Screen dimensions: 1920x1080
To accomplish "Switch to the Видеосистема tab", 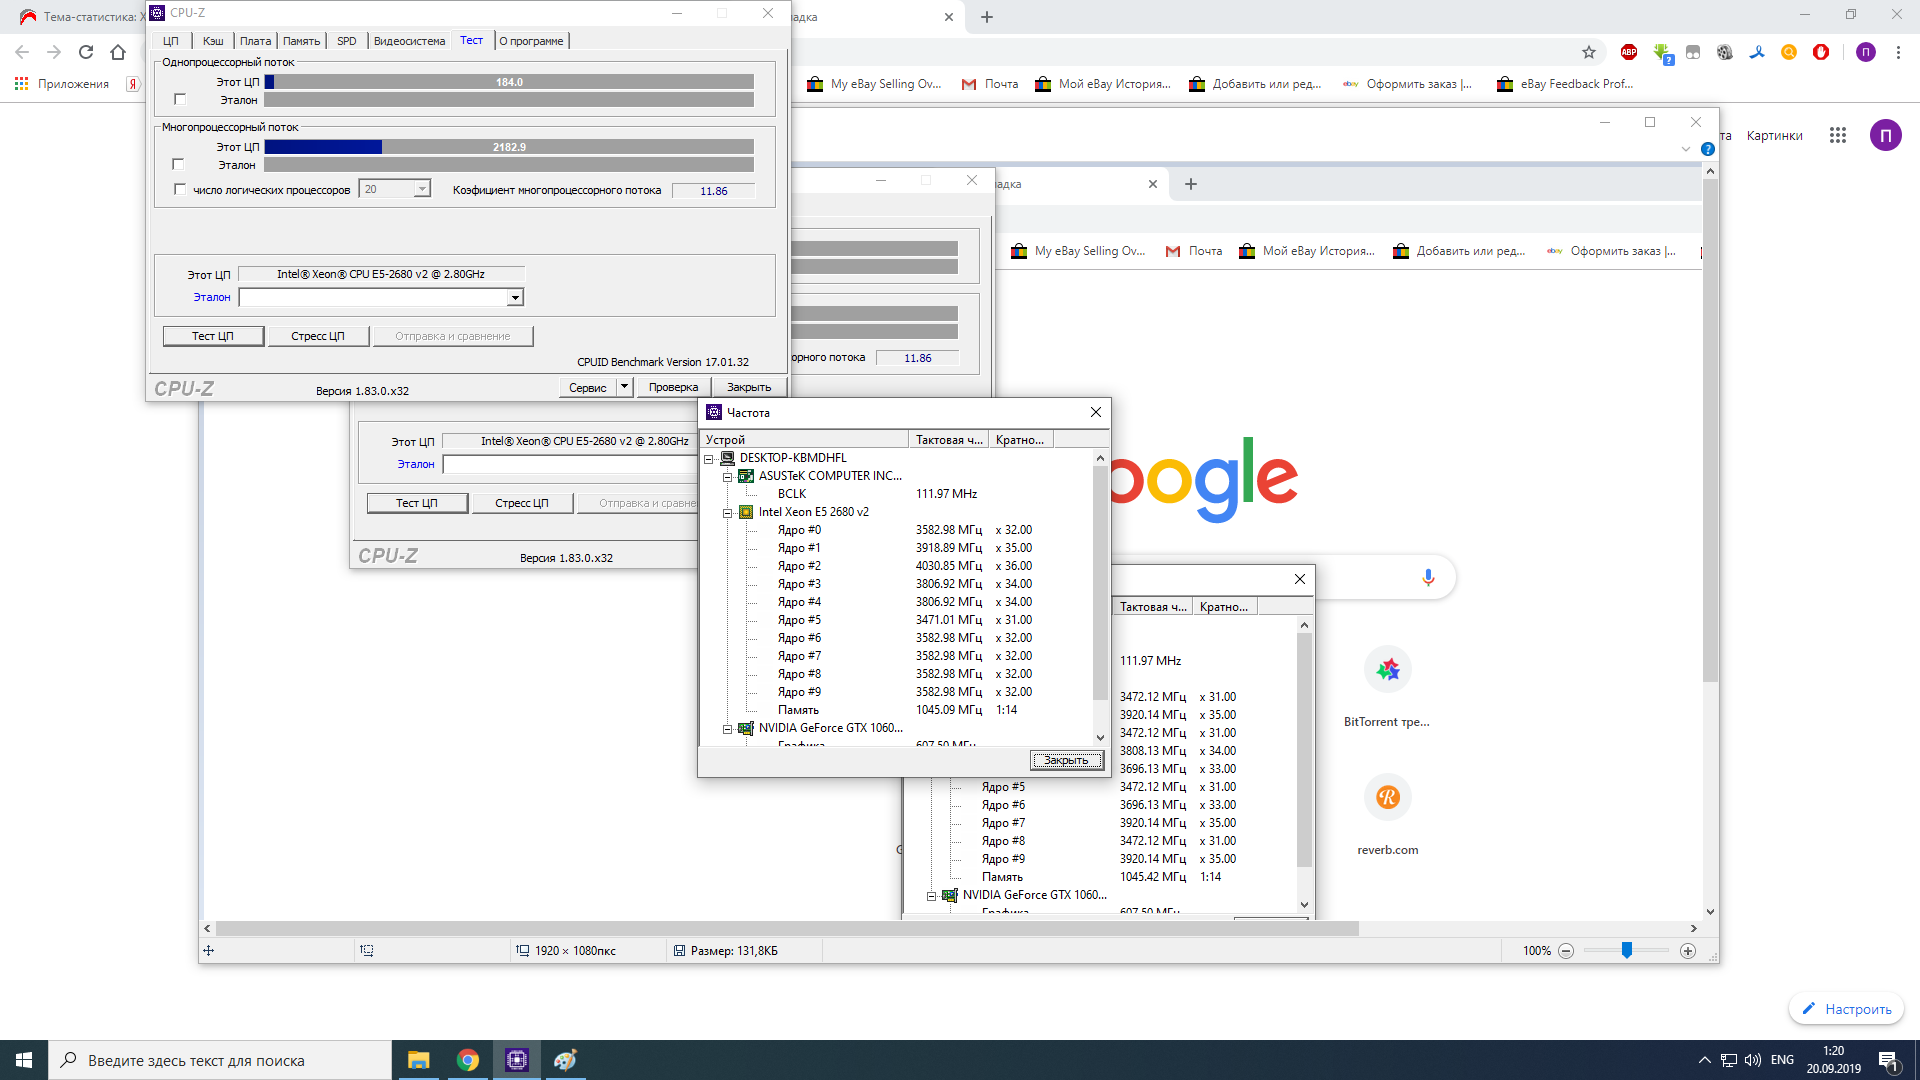I will click(x=409, y=41).
